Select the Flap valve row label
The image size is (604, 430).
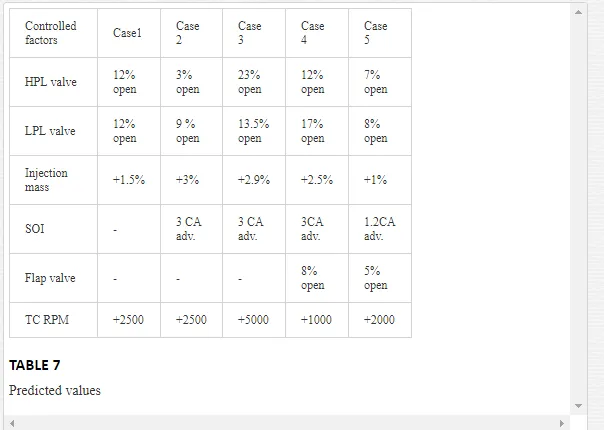click(54, 278)
